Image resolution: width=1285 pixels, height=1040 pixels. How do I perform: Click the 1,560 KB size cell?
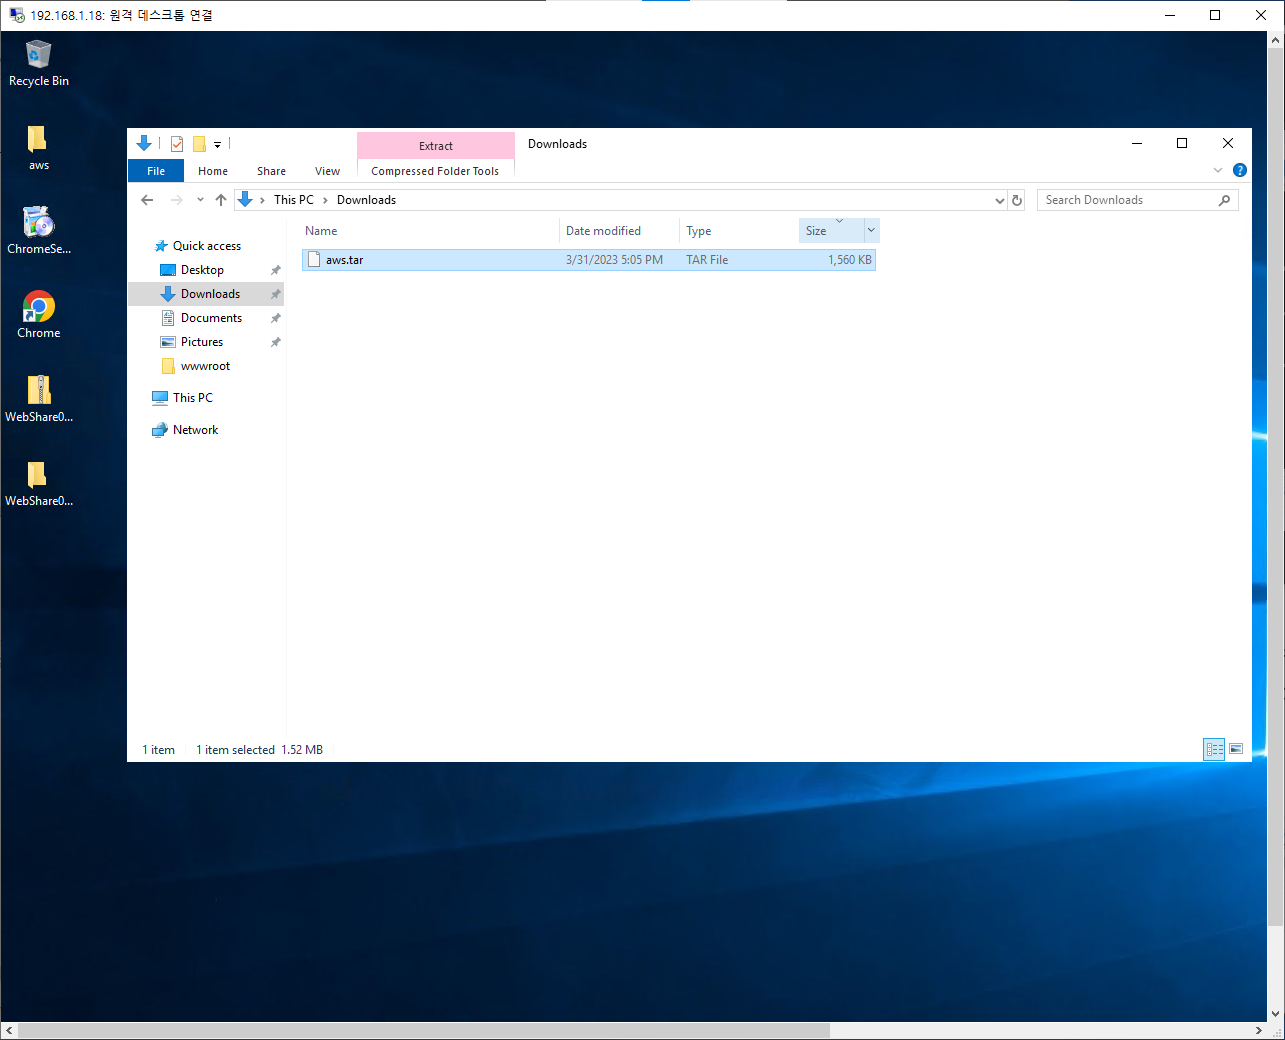click(x=850, y=260)
